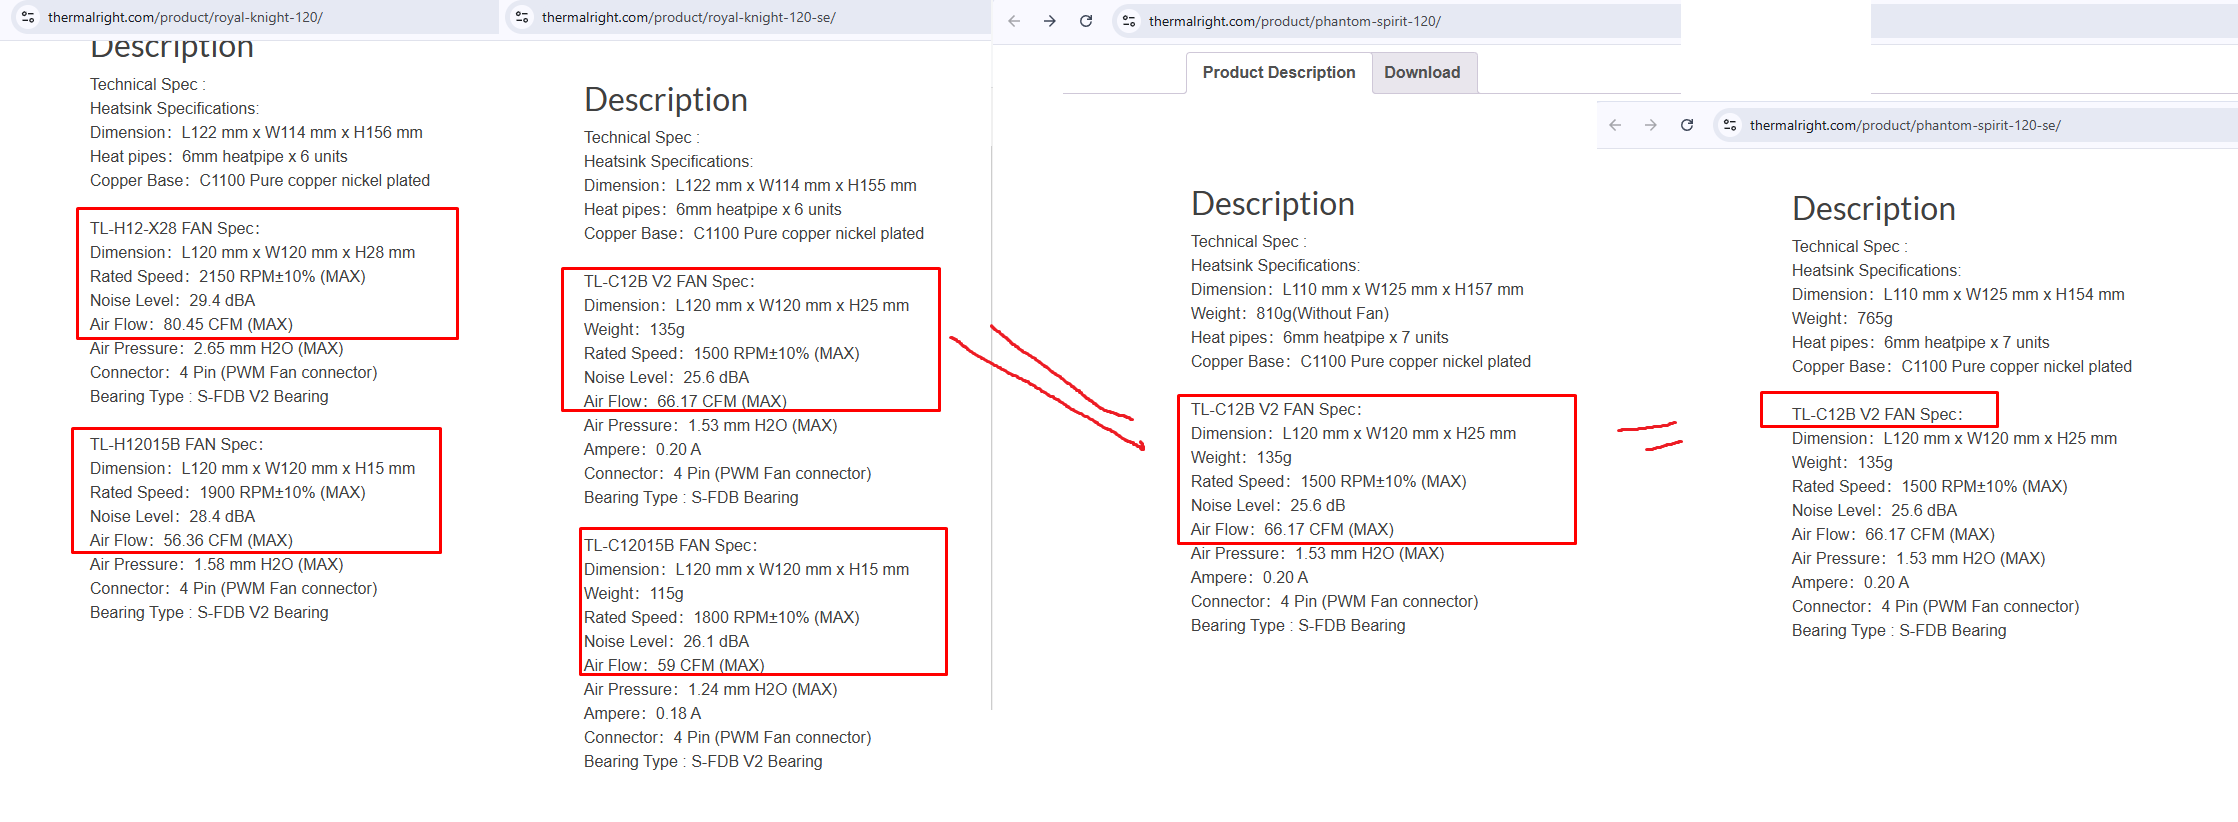The width and height of the screenshot is (2238, 822).
Task: Select "Weight: 115g" text
Action: point(634,593)
